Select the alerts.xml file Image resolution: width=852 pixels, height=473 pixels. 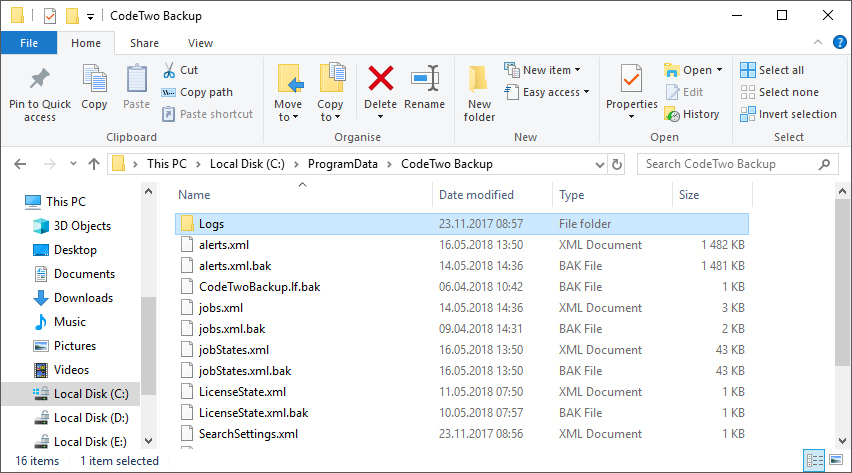point(462,245)
